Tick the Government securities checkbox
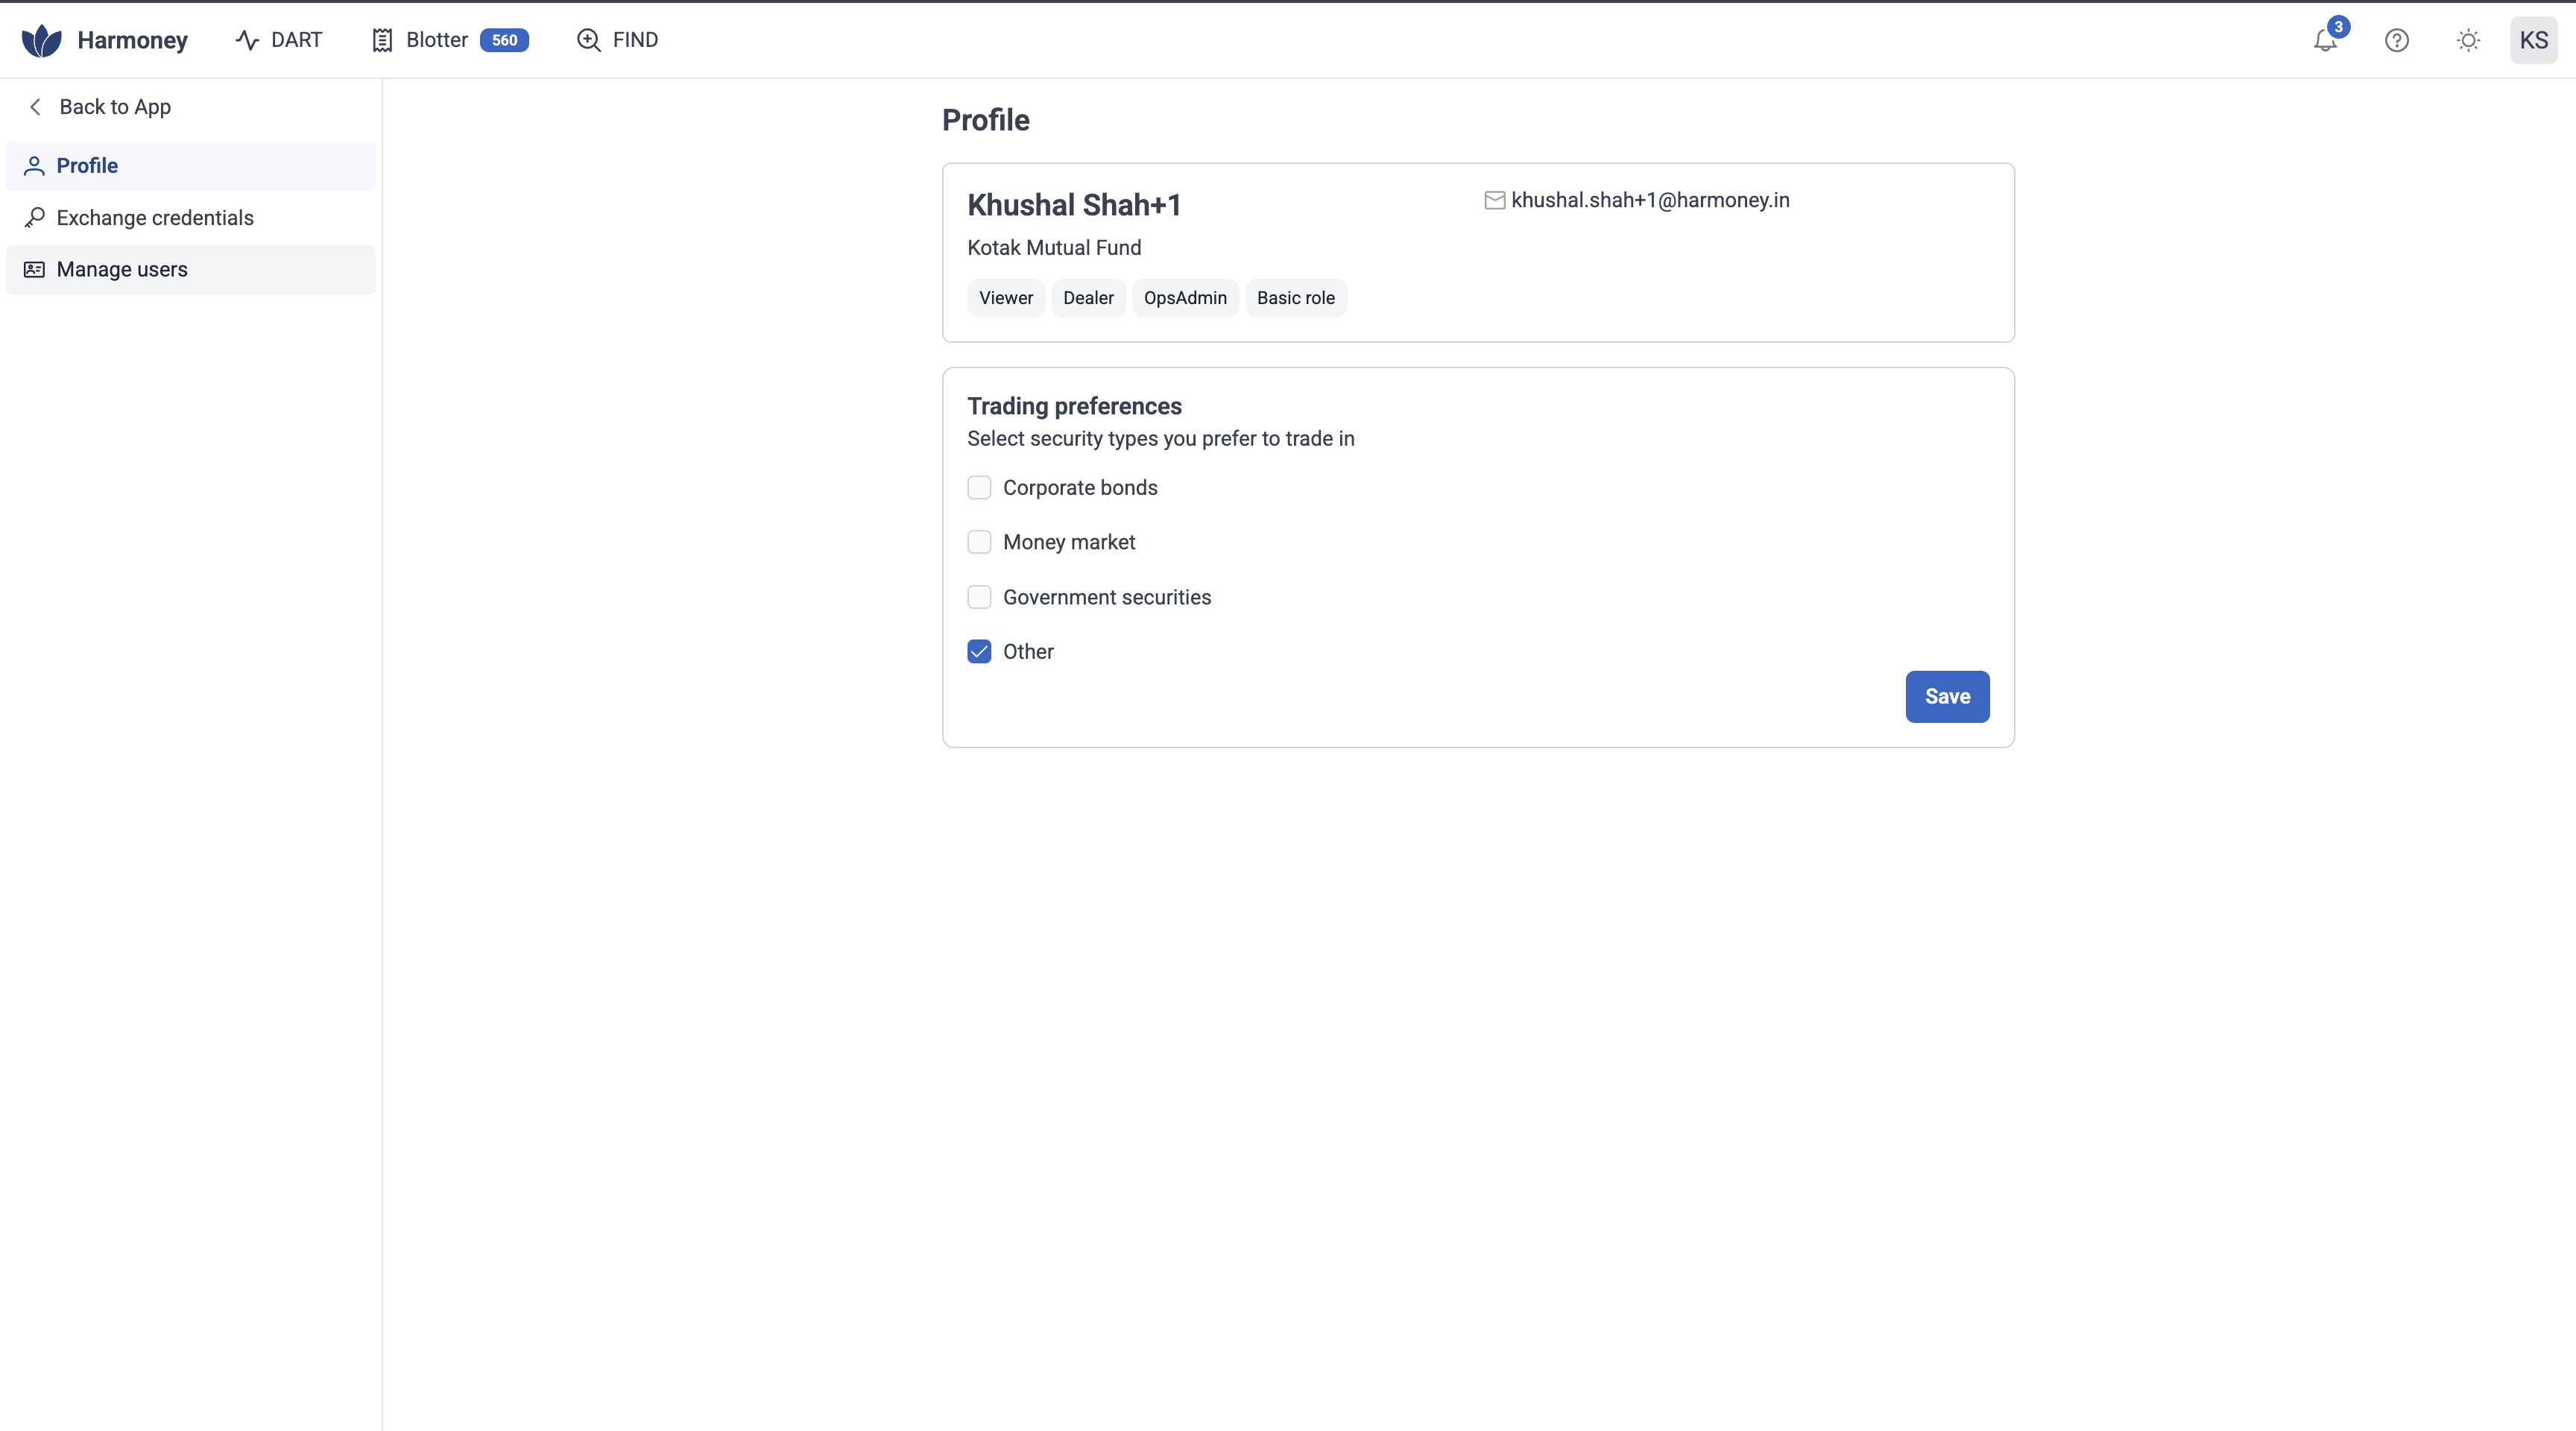Screen dimensions: 2576x1431 tap(979, 597)
